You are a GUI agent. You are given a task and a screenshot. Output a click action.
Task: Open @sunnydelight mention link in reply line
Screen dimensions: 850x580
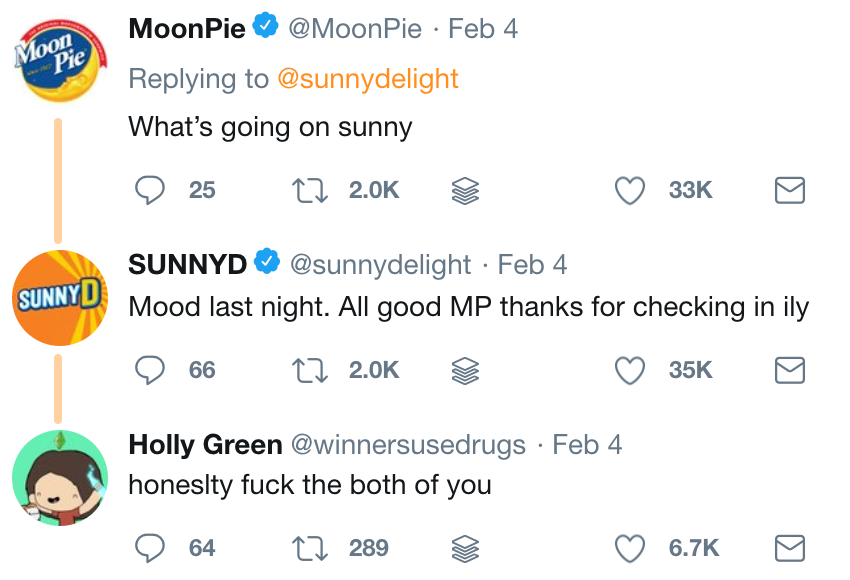click(x=367, y=79)
